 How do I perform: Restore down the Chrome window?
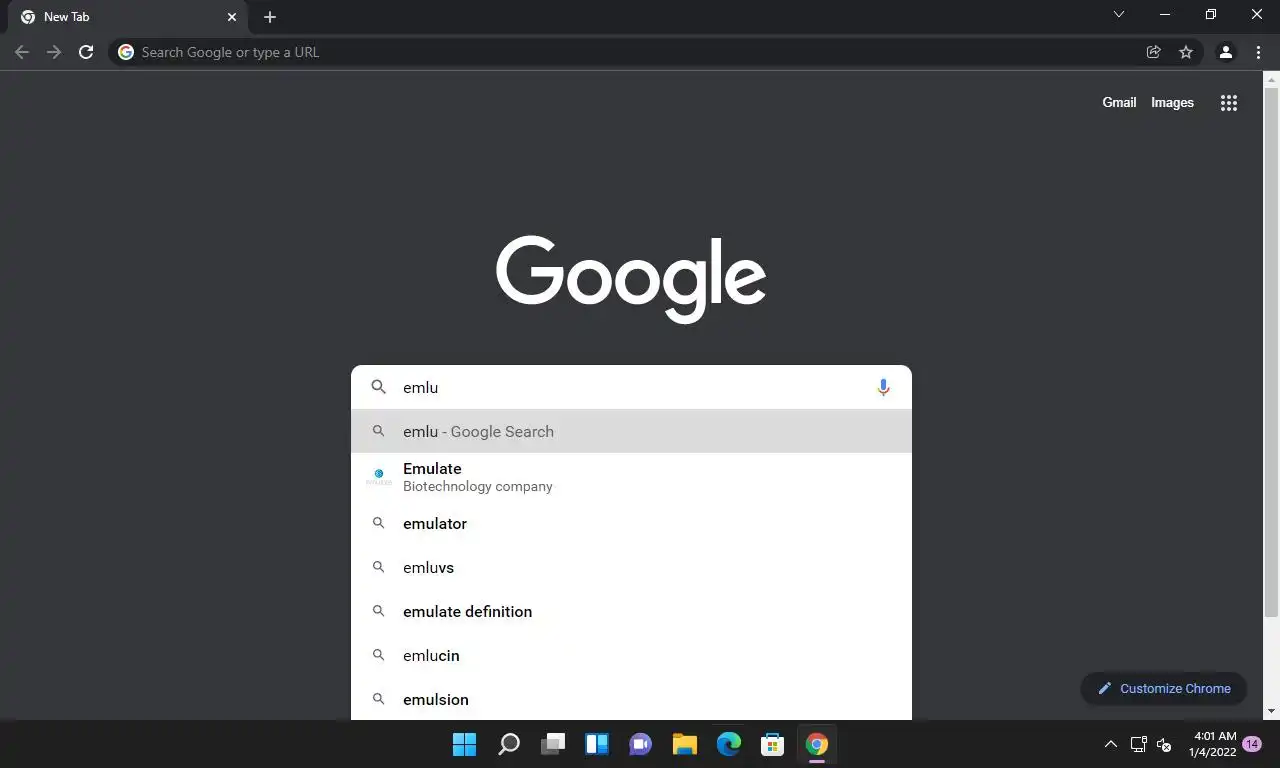[x=1211, y=15]
